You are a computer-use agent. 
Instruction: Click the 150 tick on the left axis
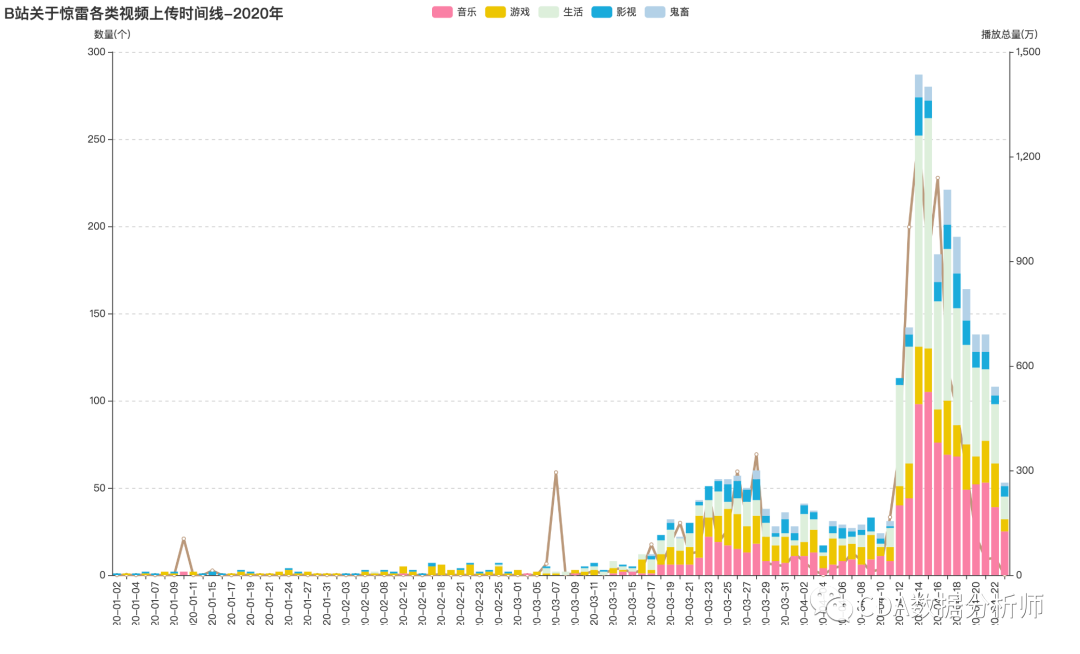point(96,313)
